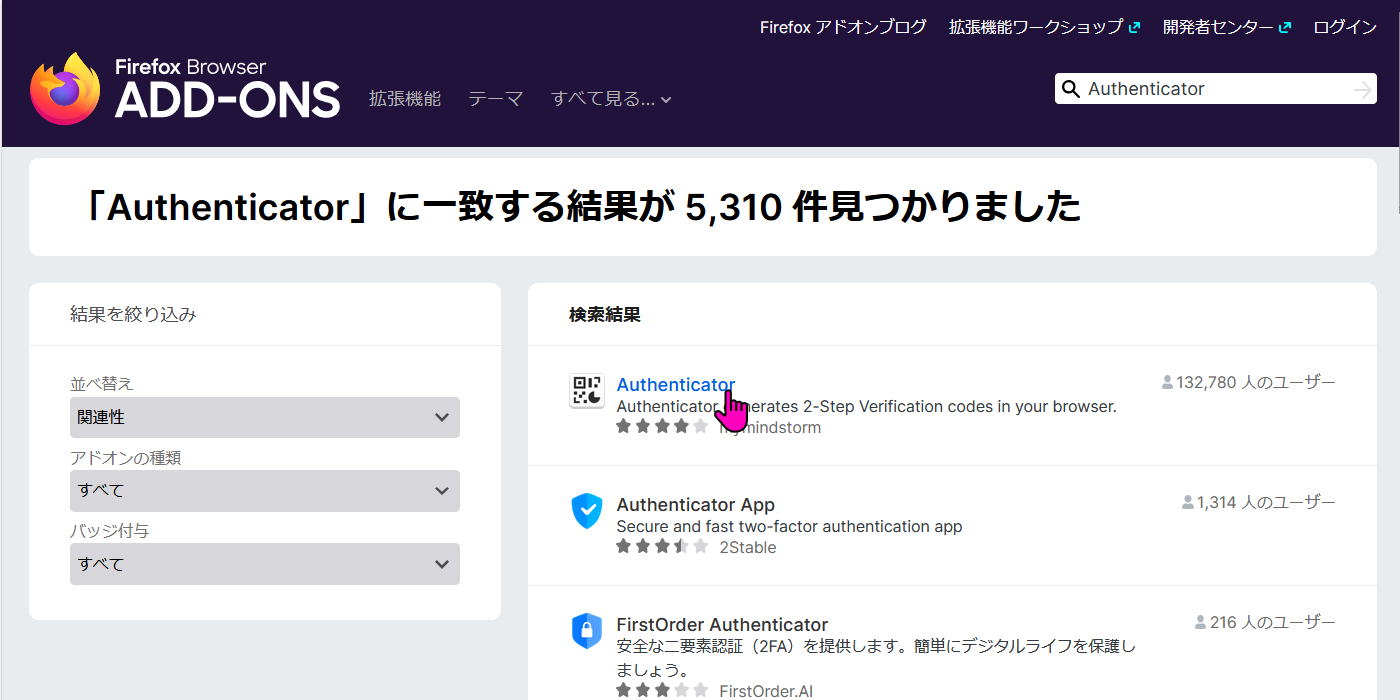Open the FirstOrder Authenticator result title

723,625
